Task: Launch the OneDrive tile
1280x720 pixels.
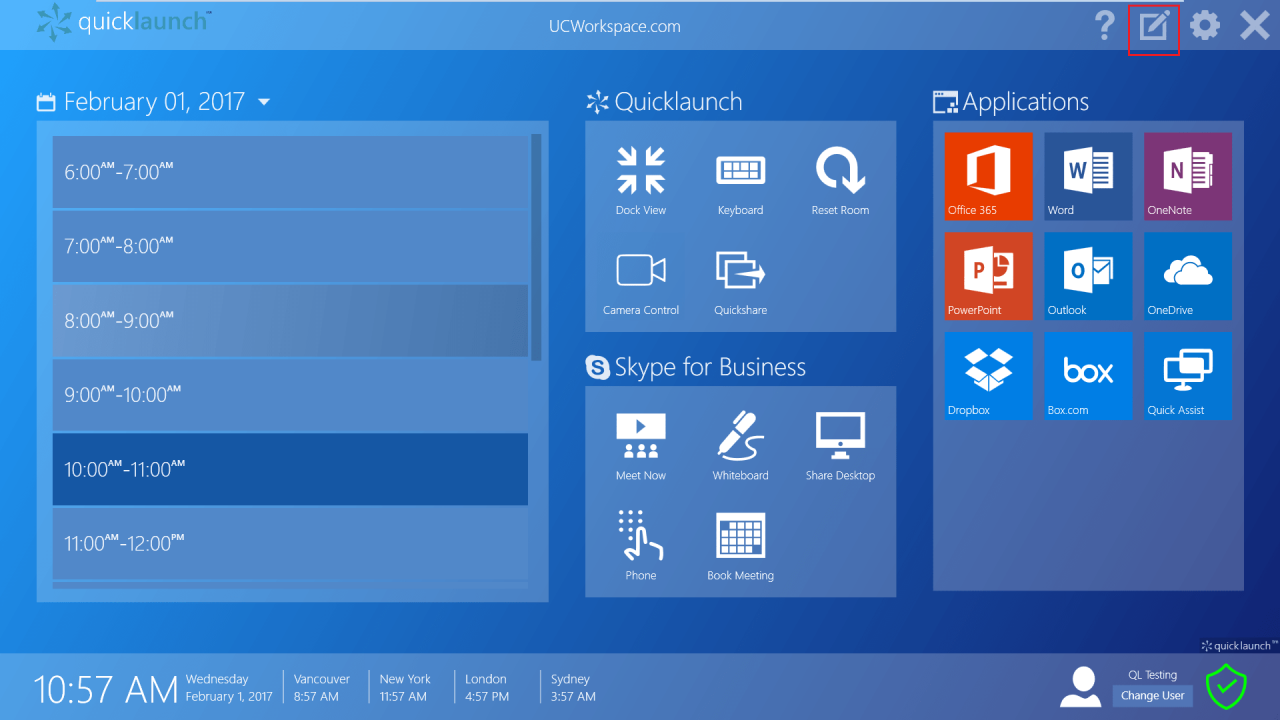Action: tap(1188, 276)
